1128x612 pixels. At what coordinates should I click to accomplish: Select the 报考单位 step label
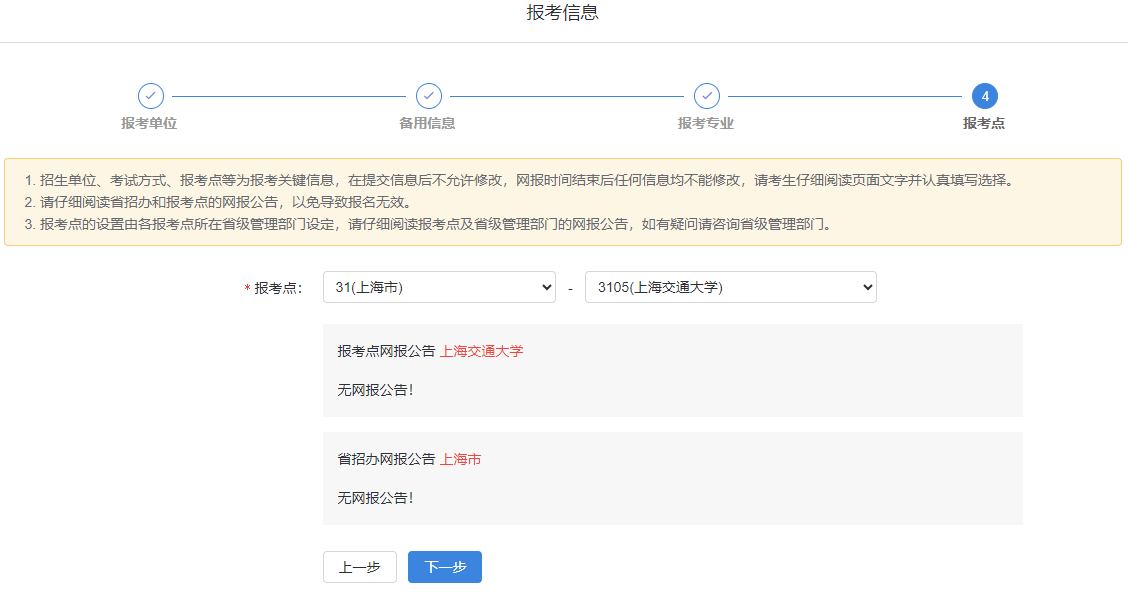coord(149,123)
